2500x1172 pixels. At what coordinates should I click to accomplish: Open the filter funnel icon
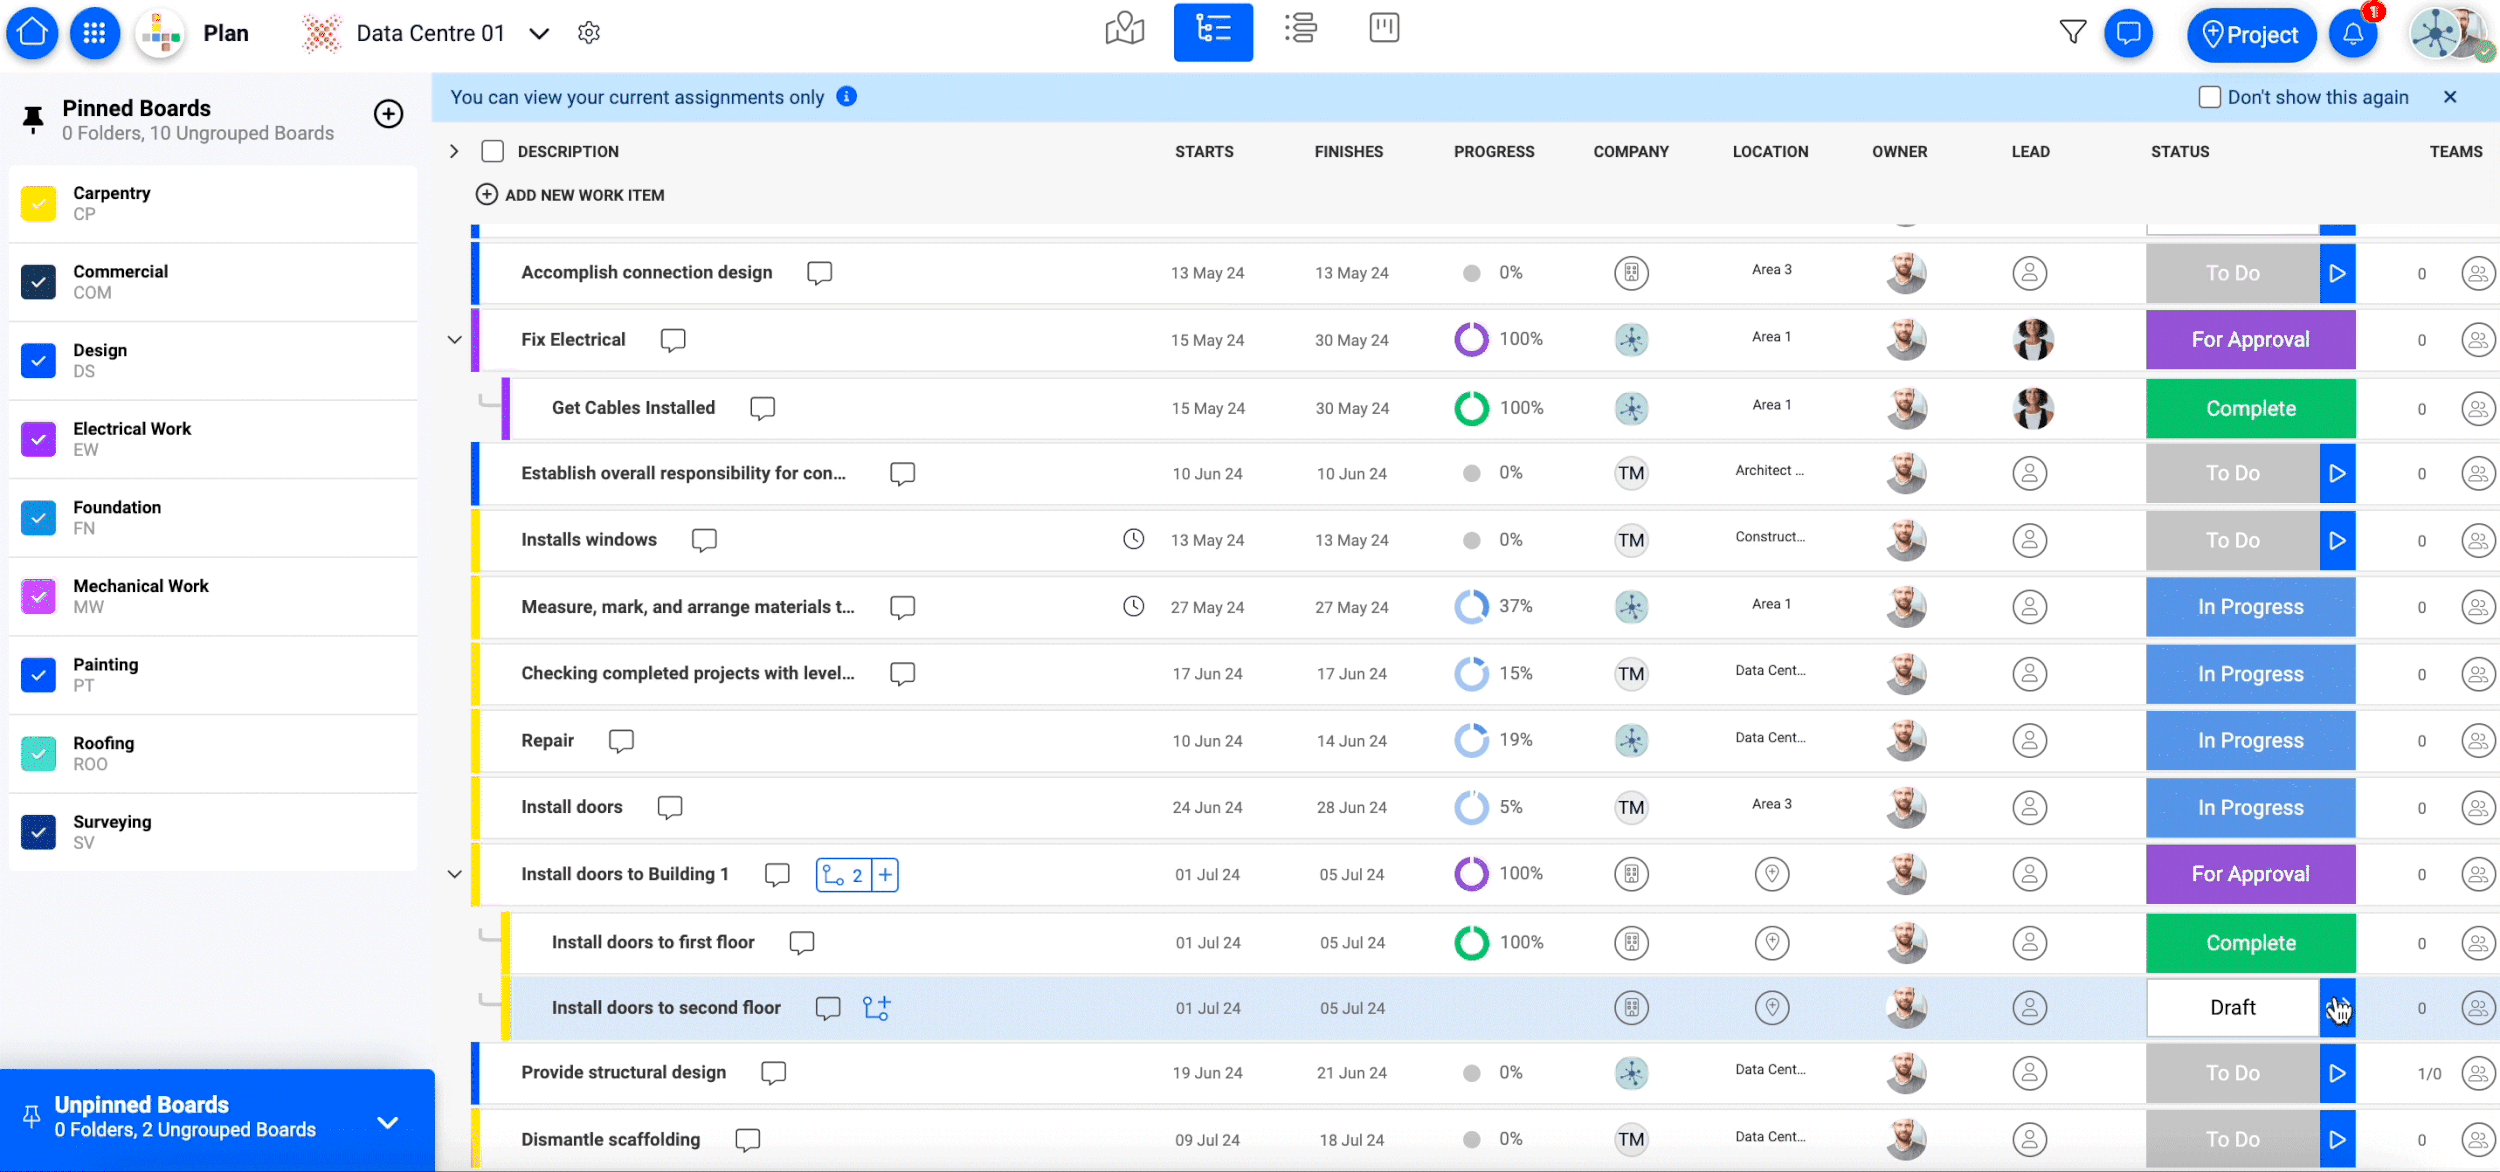[2072, 33]
